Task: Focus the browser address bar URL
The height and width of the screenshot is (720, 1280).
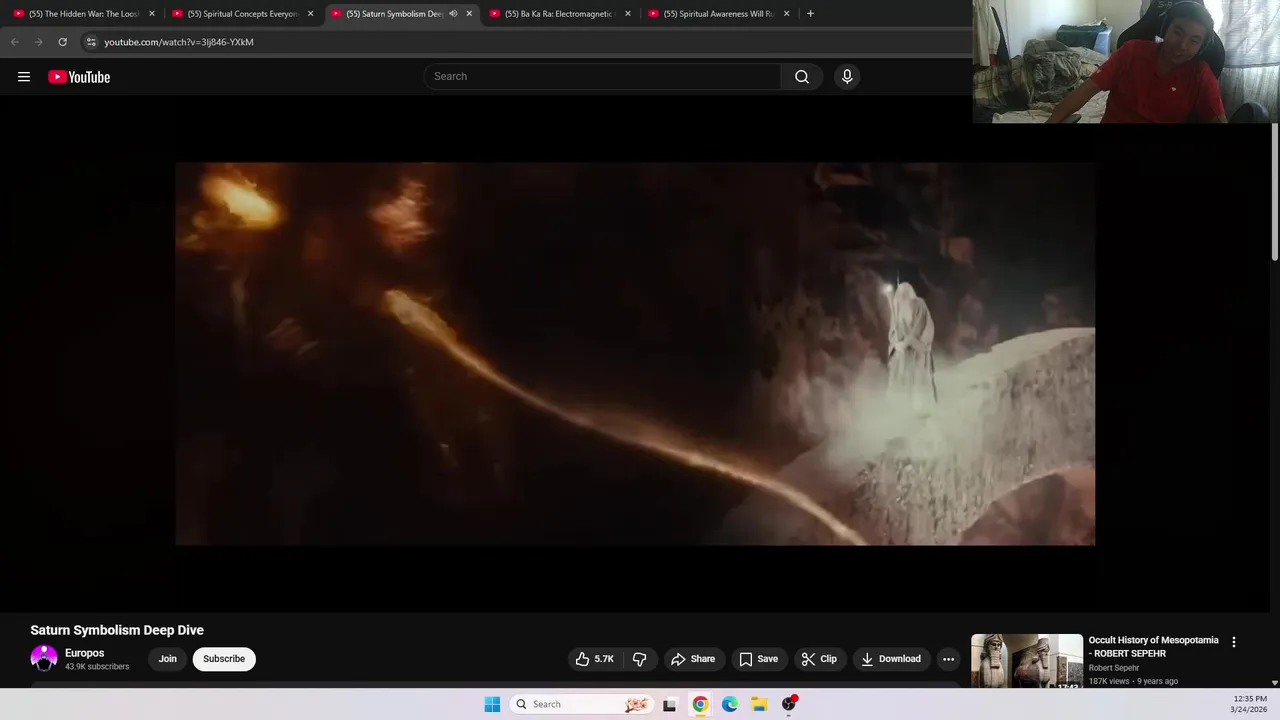Action: coord(179,42)
